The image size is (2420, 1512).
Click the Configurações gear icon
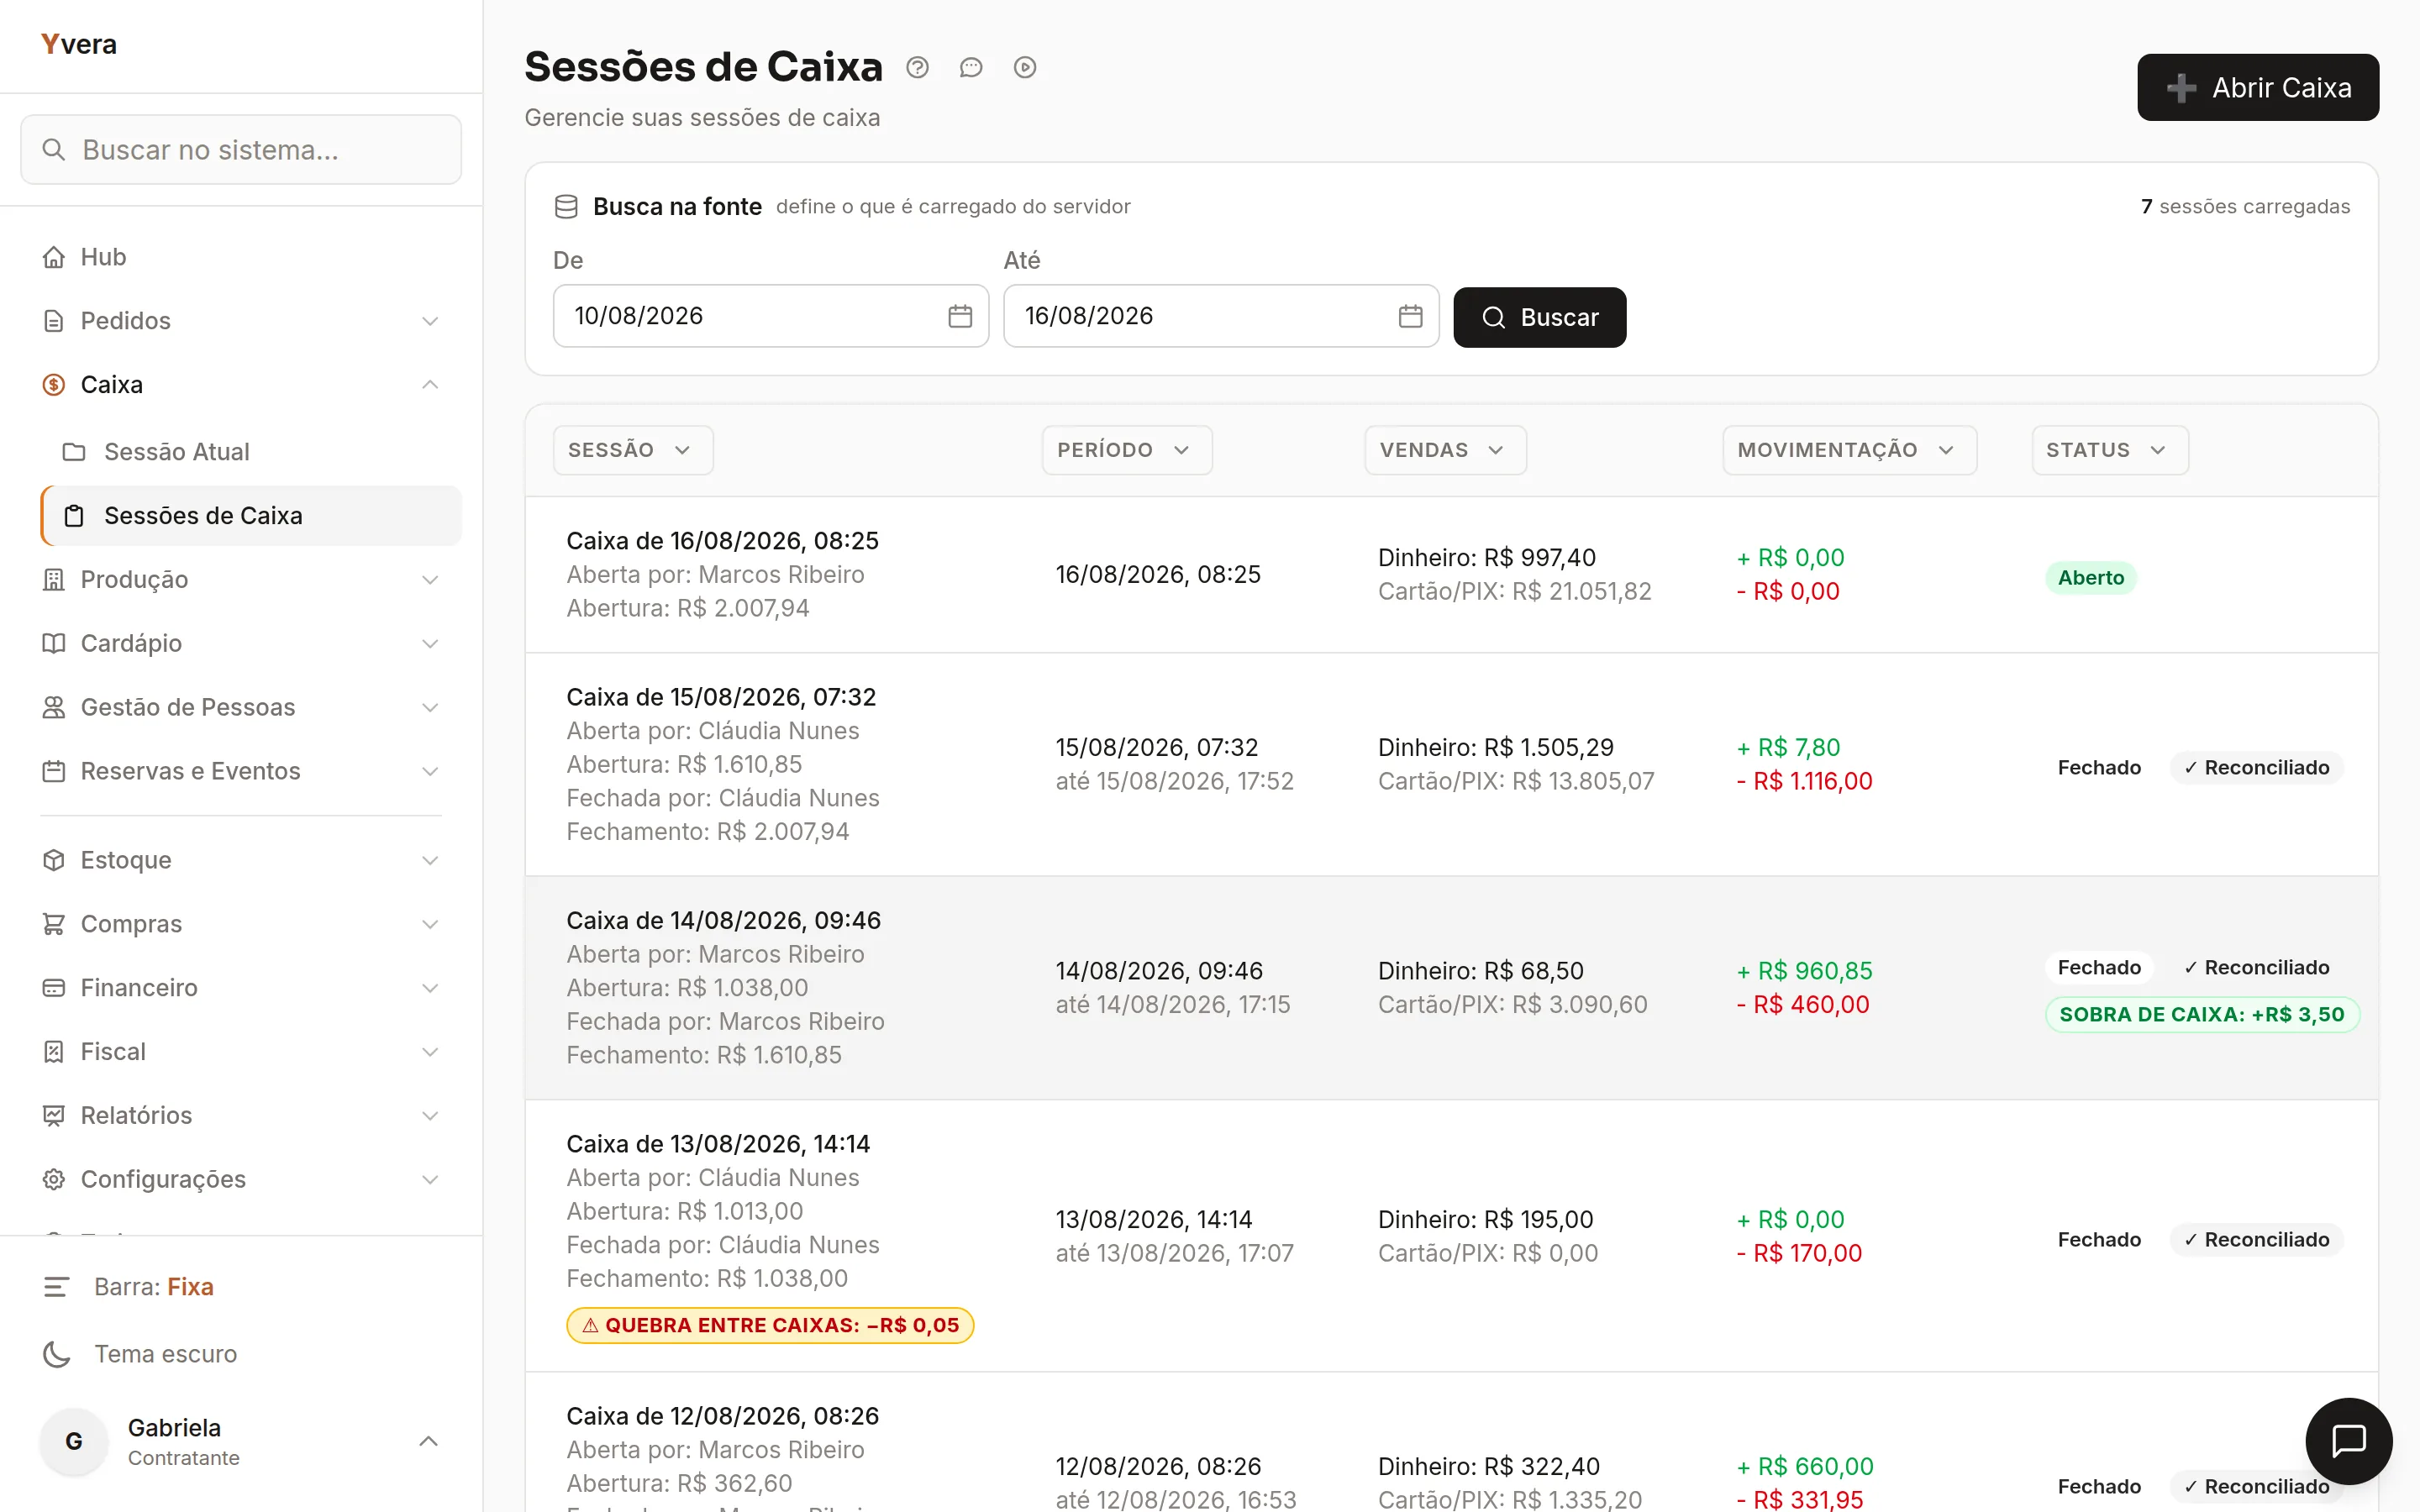coord(54,1181)
